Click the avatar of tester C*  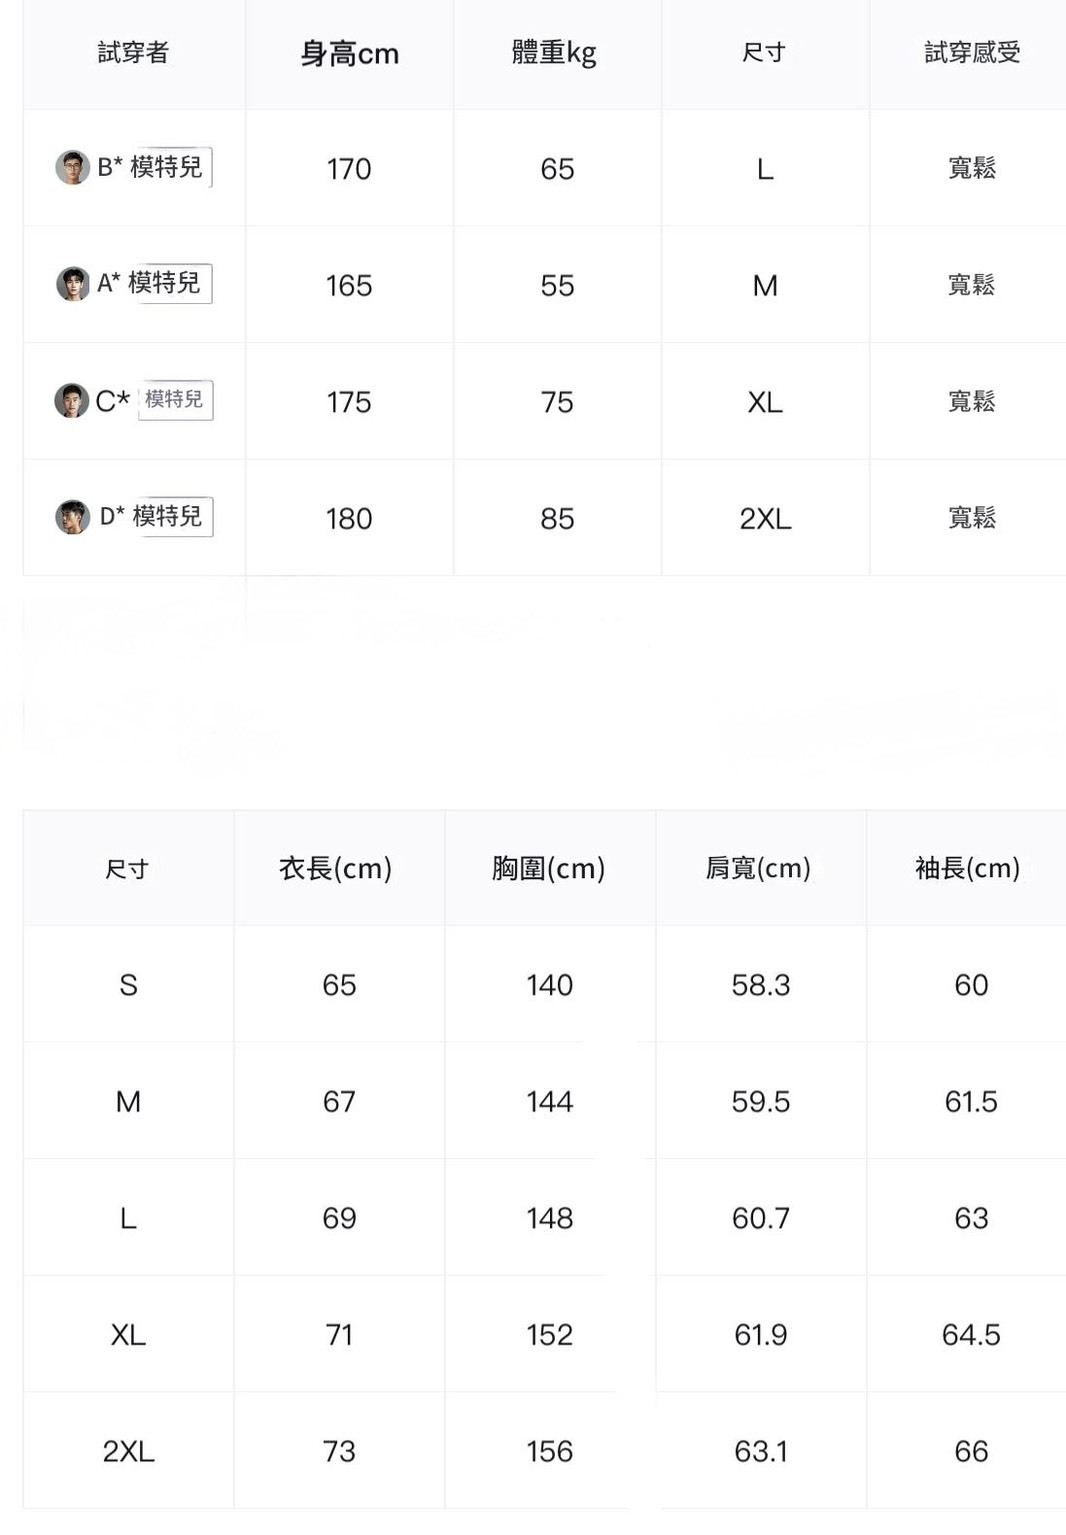pyautogui.click(x=71, y=401)
